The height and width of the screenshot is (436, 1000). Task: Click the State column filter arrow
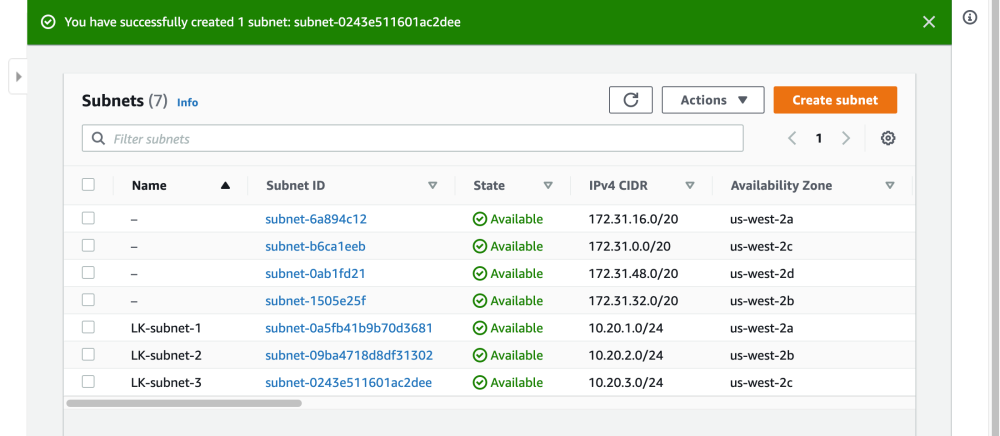[548, 185]
